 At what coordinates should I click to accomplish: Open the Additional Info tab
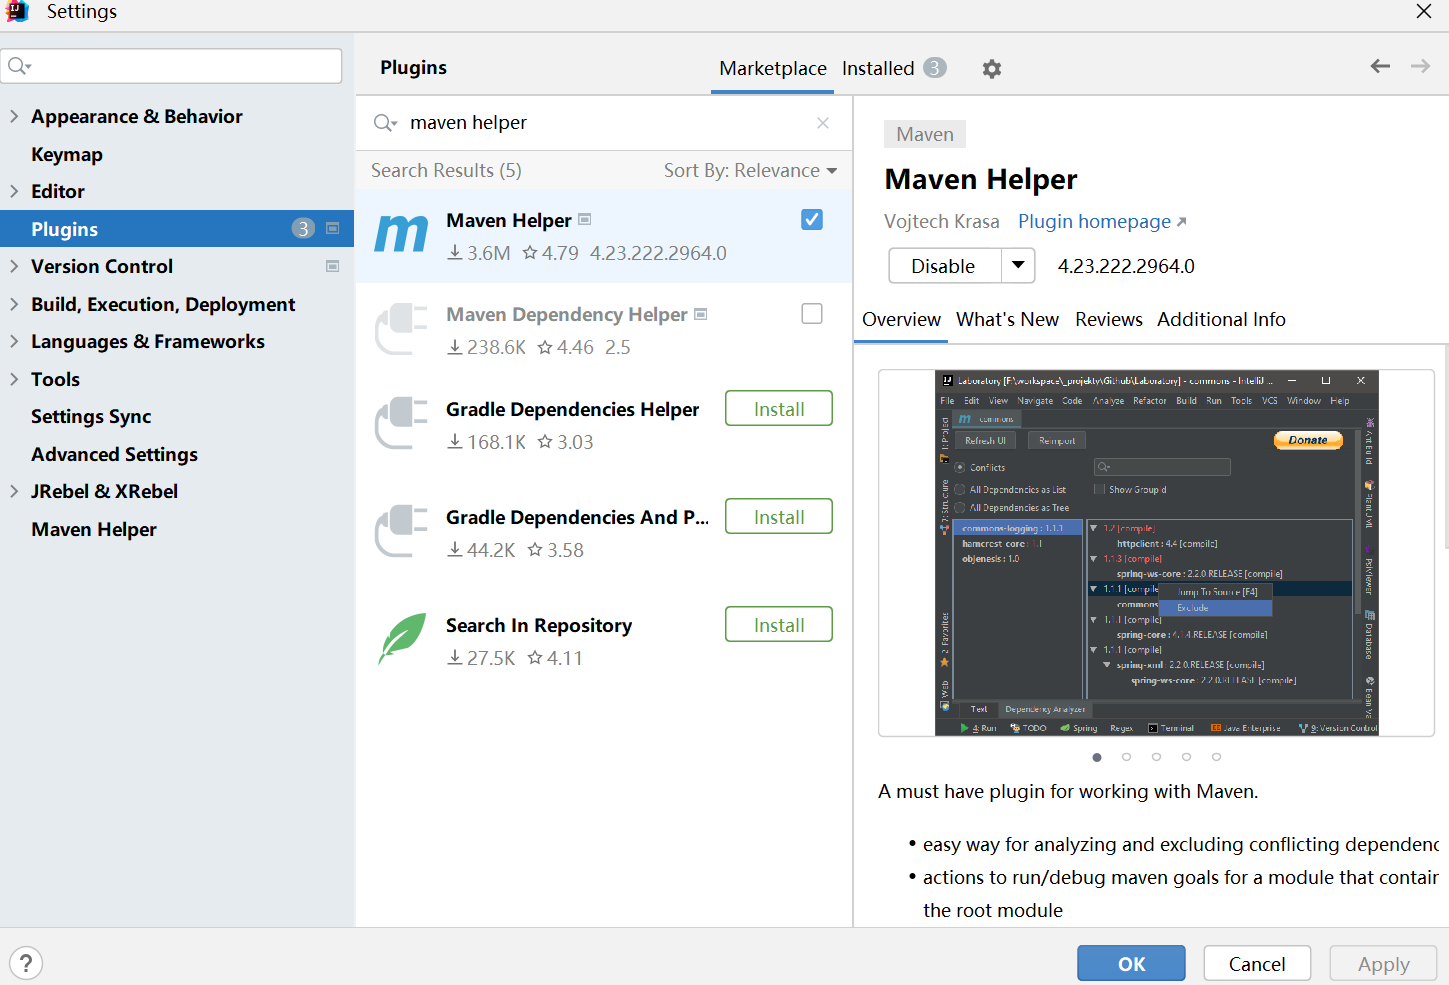point(1221,320)
